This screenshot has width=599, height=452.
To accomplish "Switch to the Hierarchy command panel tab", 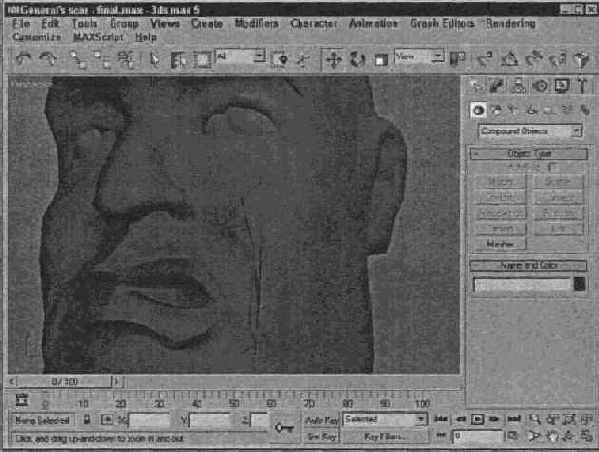I will coord(518,86).
